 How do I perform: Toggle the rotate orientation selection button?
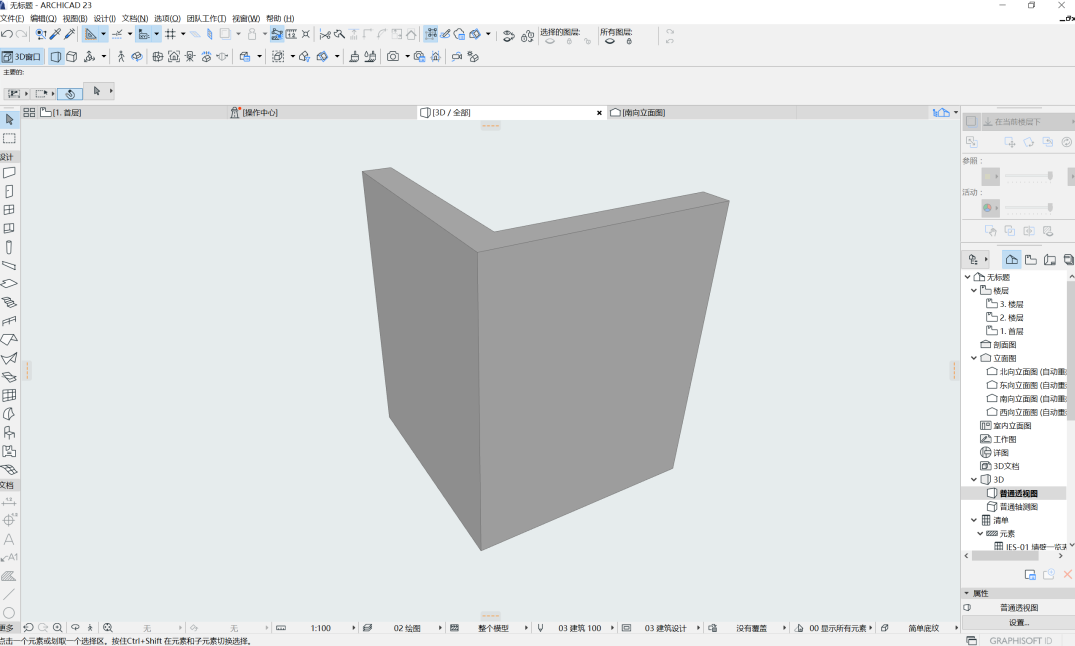pos(70,94)
